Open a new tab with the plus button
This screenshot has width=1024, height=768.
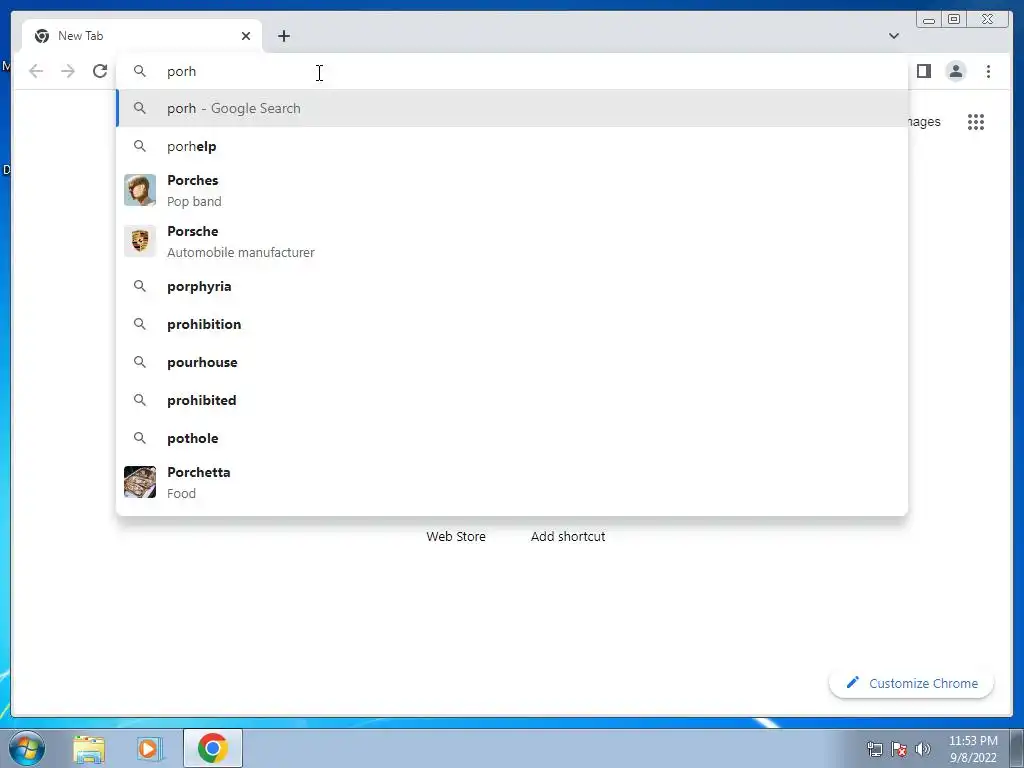pos(283,36)
